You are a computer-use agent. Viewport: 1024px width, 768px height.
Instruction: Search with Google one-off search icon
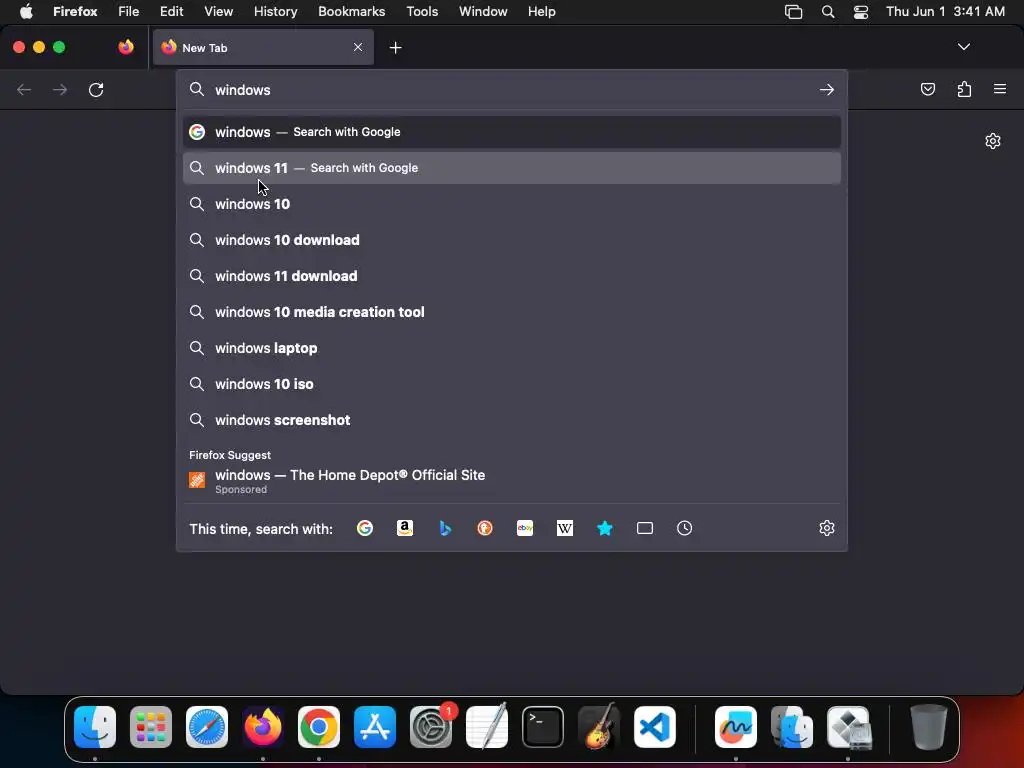[x=364, y=528]
